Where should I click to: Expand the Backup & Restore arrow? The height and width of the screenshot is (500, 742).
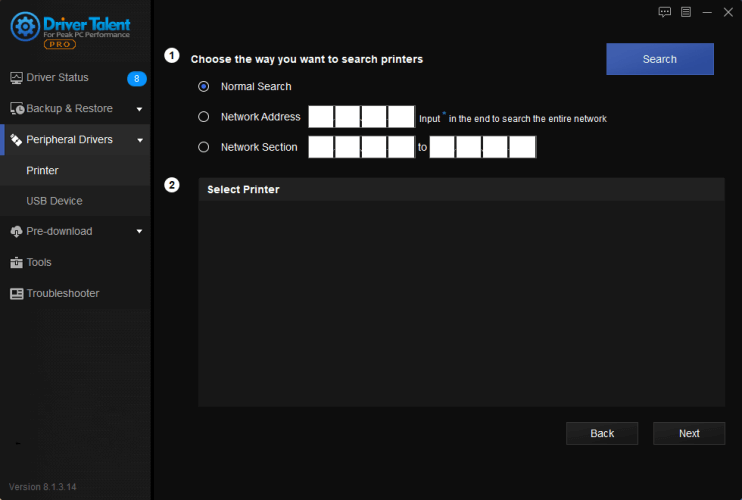pos(140,109)
